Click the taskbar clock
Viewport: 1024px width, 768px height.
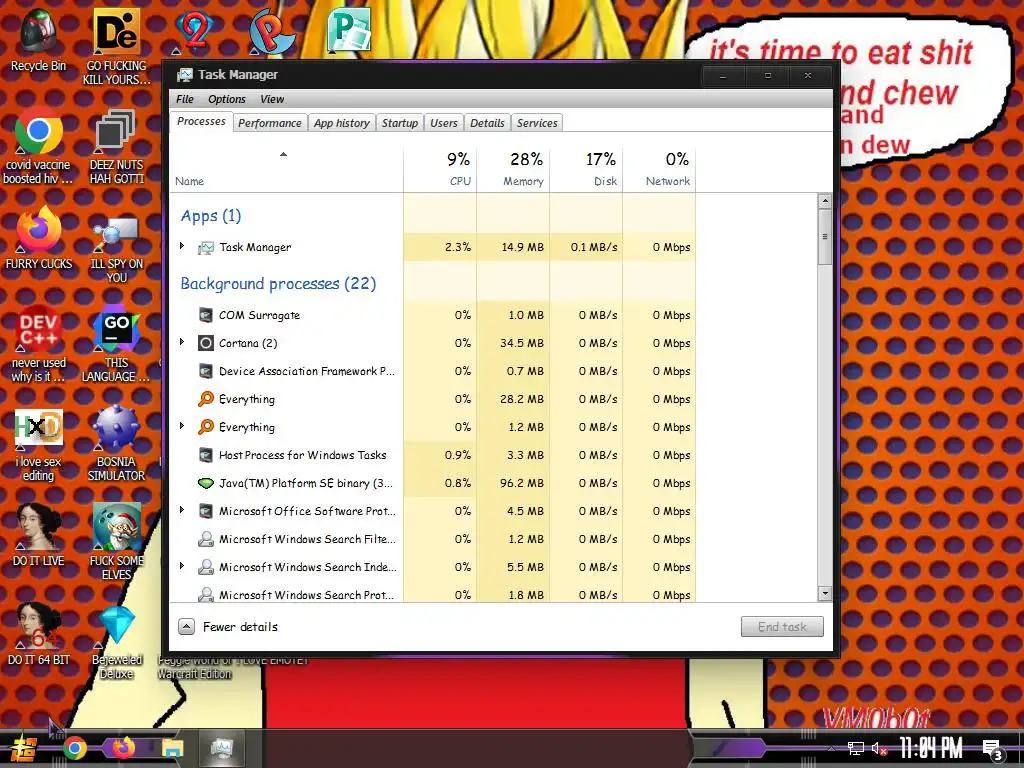pos(931,748)
